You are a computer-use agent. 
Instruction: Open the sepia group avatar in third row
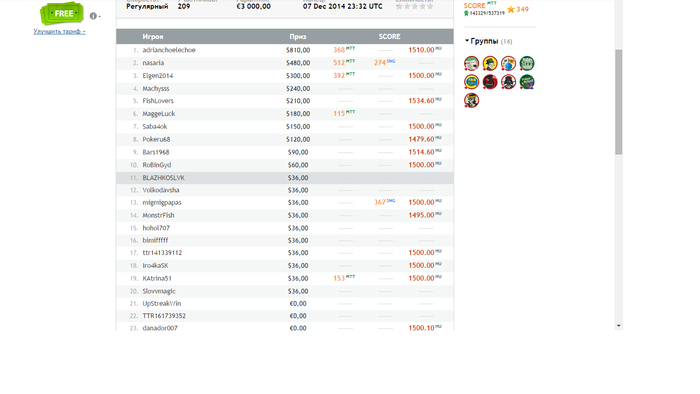pos(471,100)
